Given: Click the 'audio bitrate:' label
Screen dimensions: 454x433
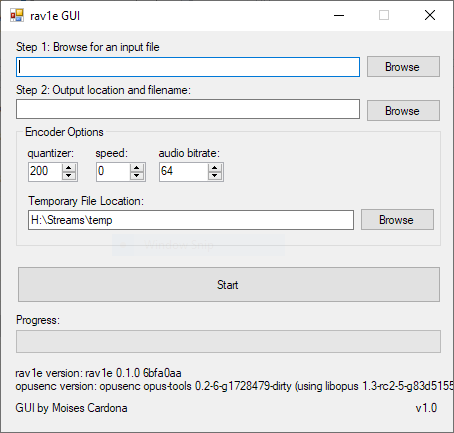Looking at the screenshot, I should [189, 153].
